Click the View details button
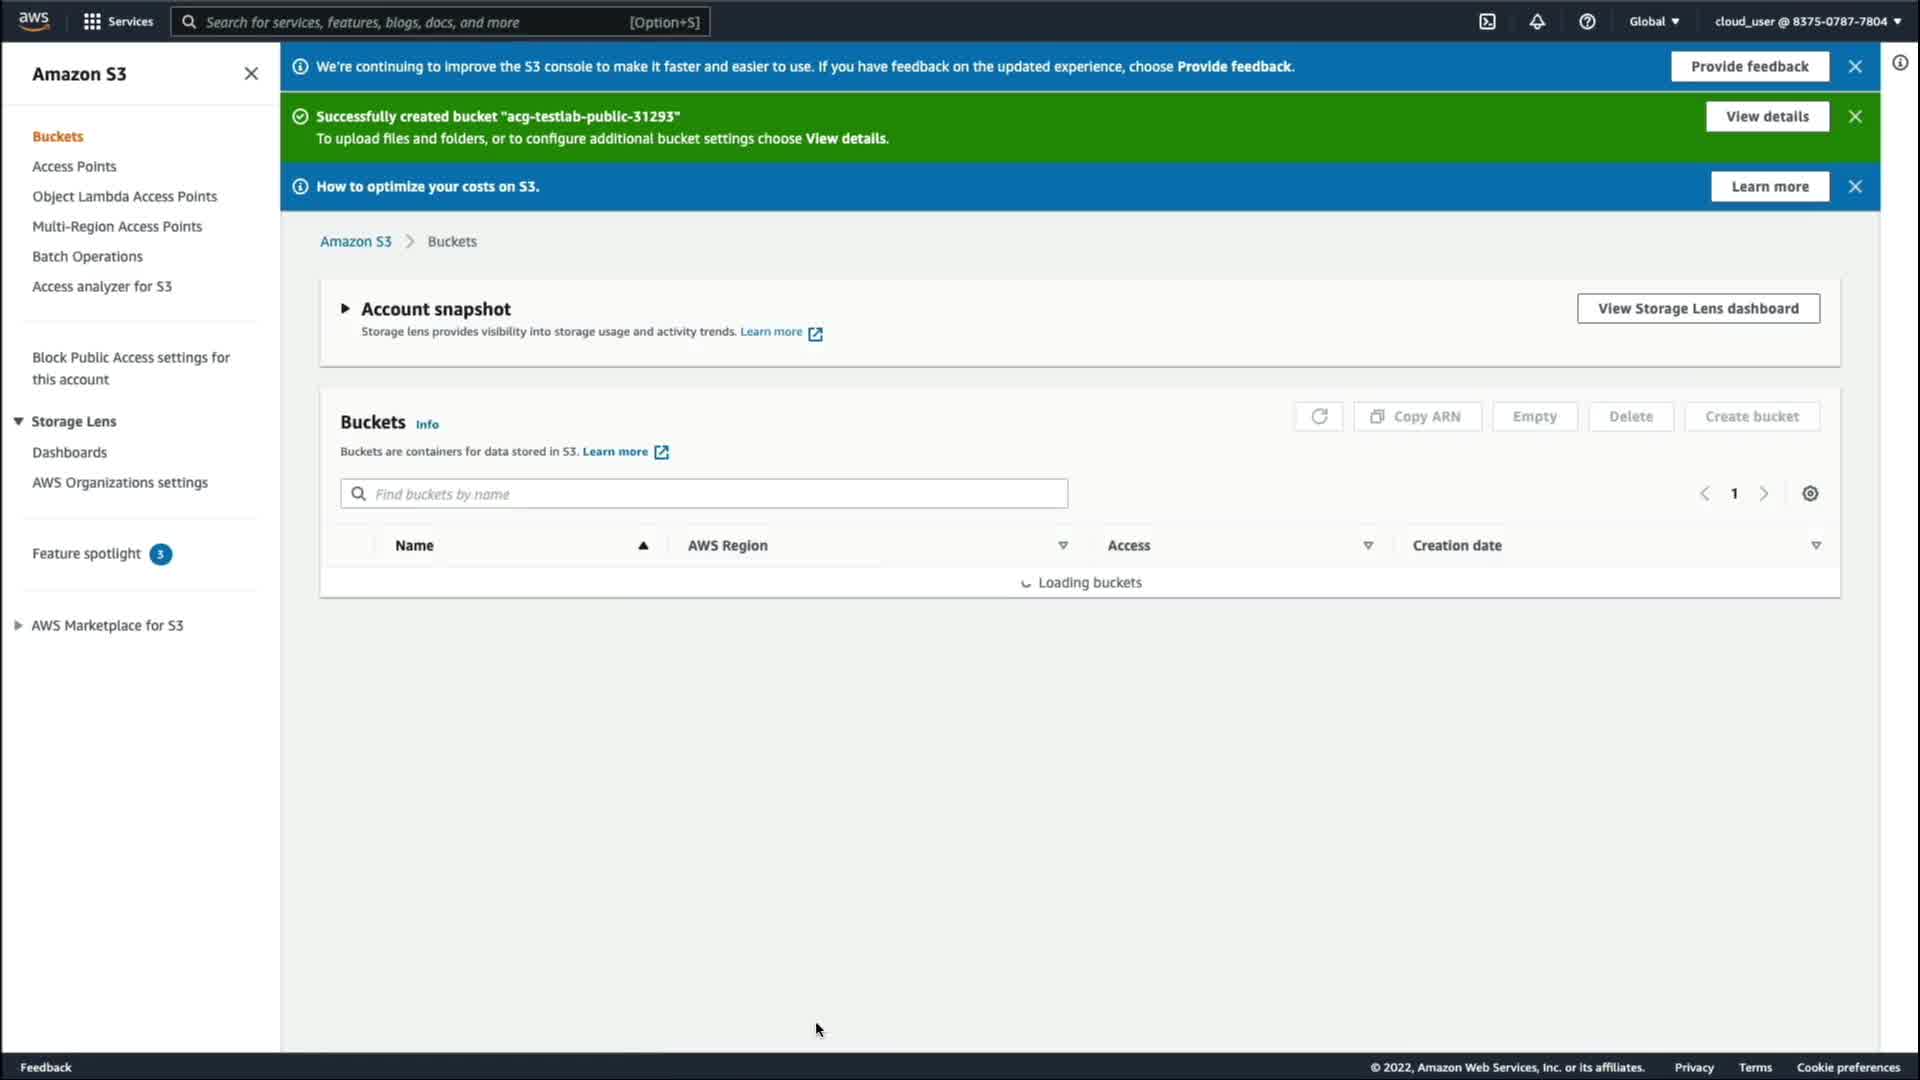 coord(1767,116)
